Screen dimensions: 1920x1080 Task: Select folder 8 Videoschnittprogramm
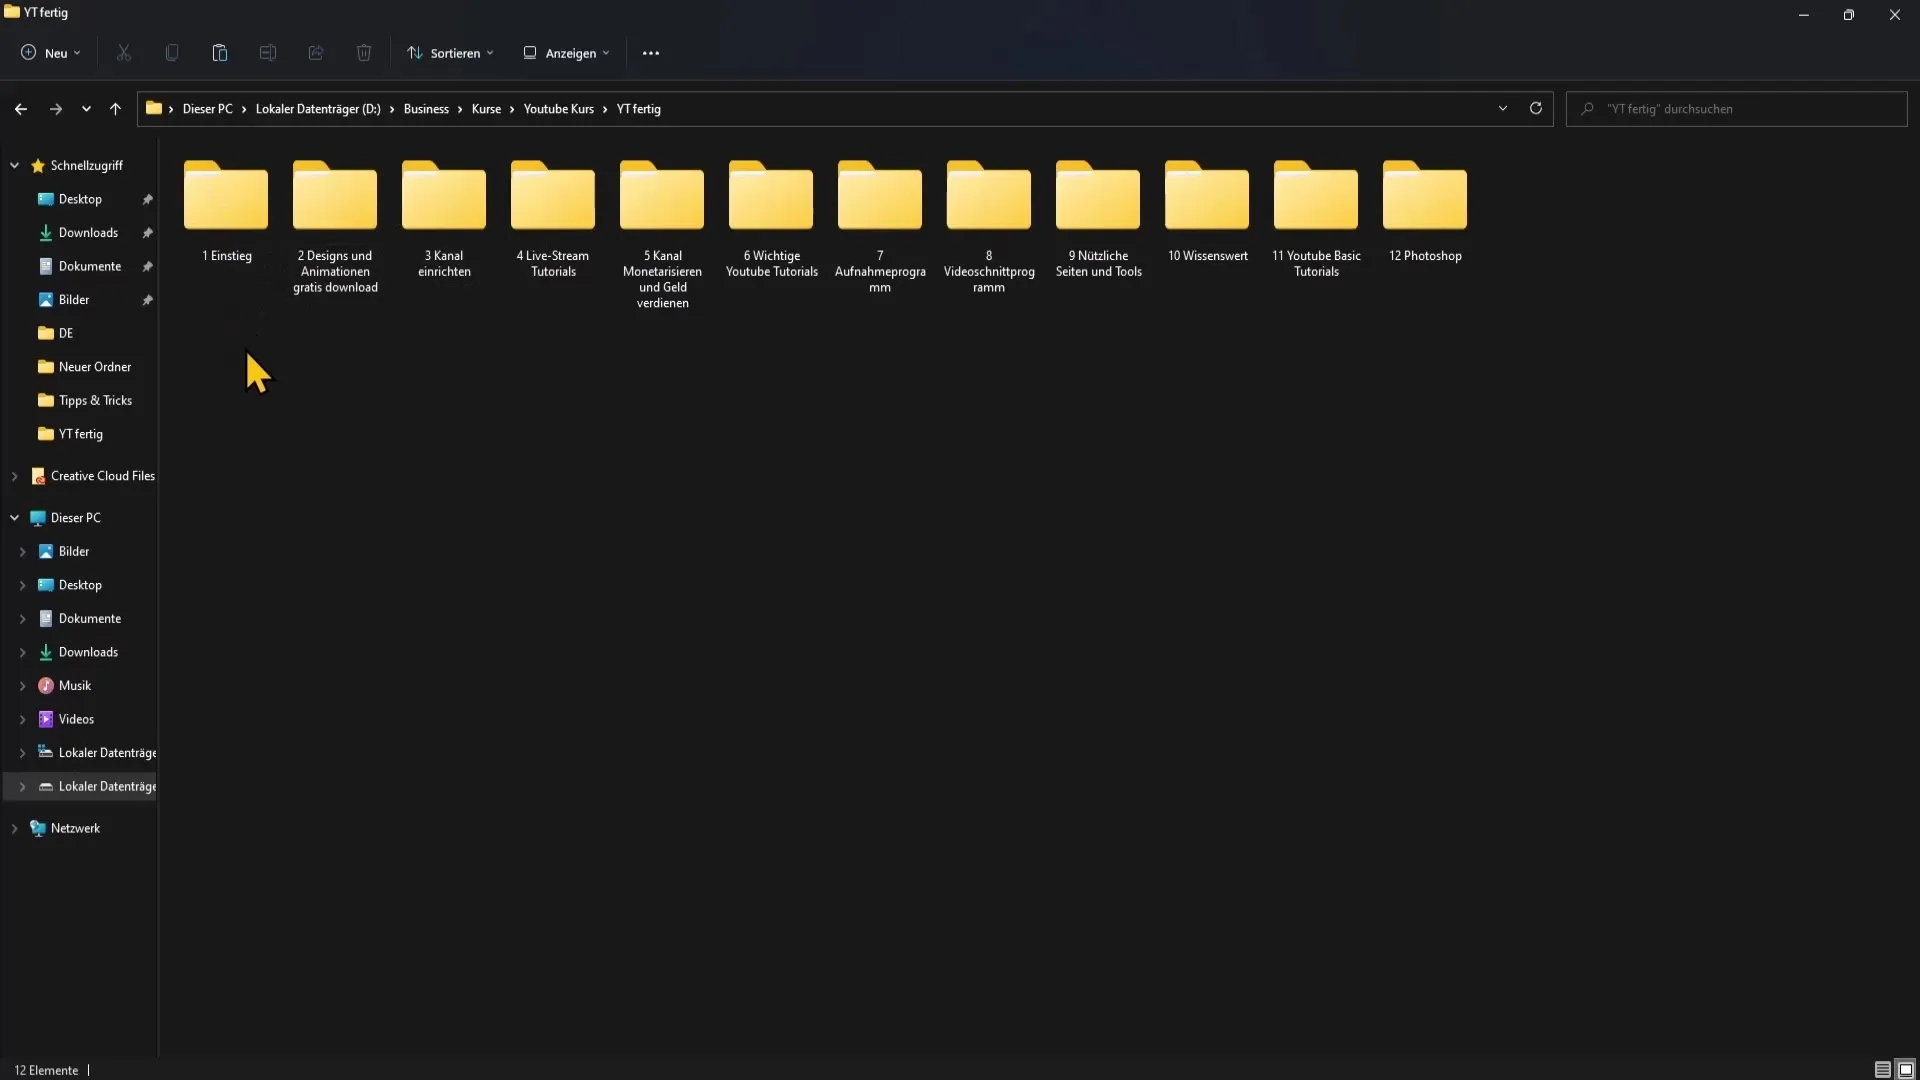(x=989, y=226)
